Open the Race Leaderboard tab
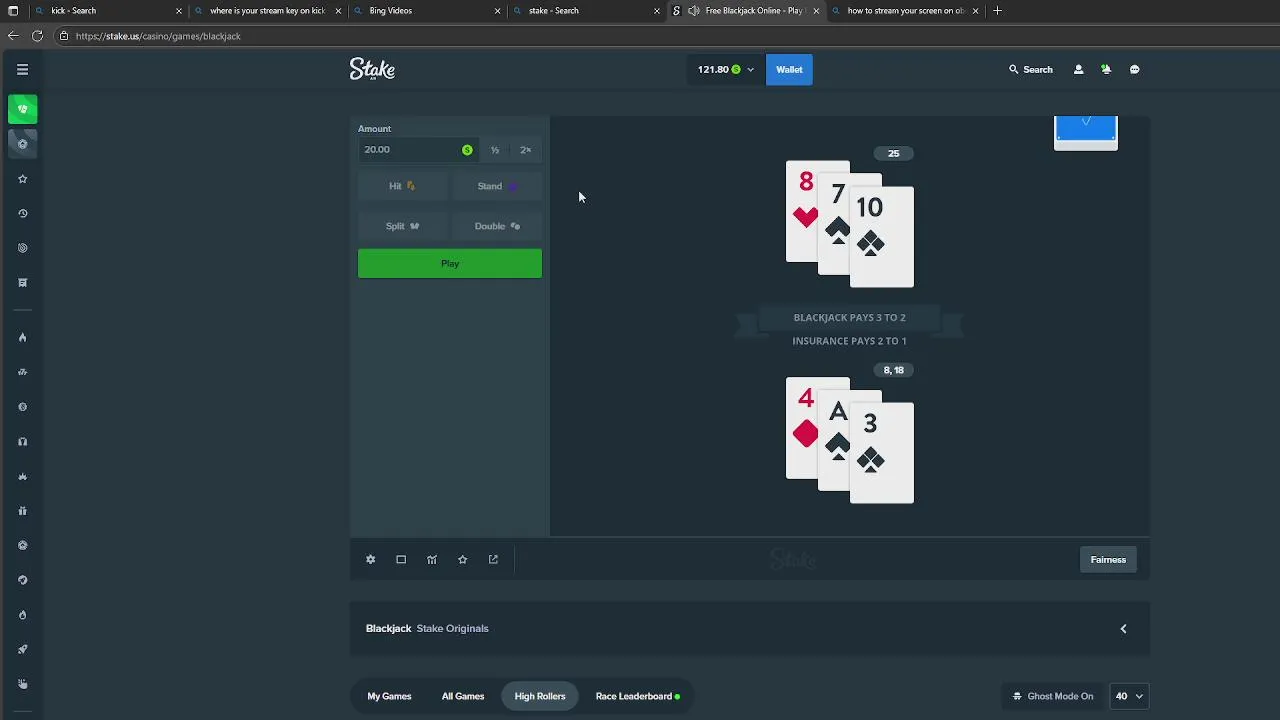This screenshot has height=720, width=1280. pyautogui.click(x=637, y=696)
